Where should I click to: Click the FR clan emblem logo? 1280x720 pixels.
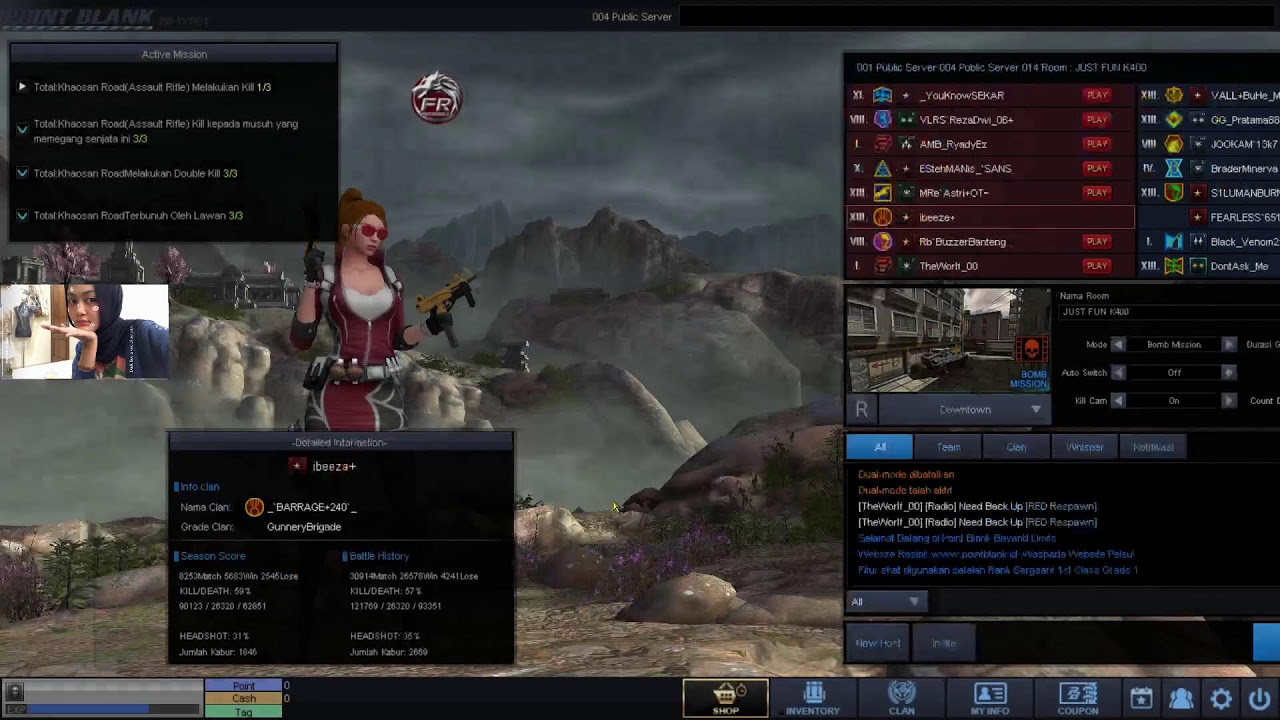[436, 98]
